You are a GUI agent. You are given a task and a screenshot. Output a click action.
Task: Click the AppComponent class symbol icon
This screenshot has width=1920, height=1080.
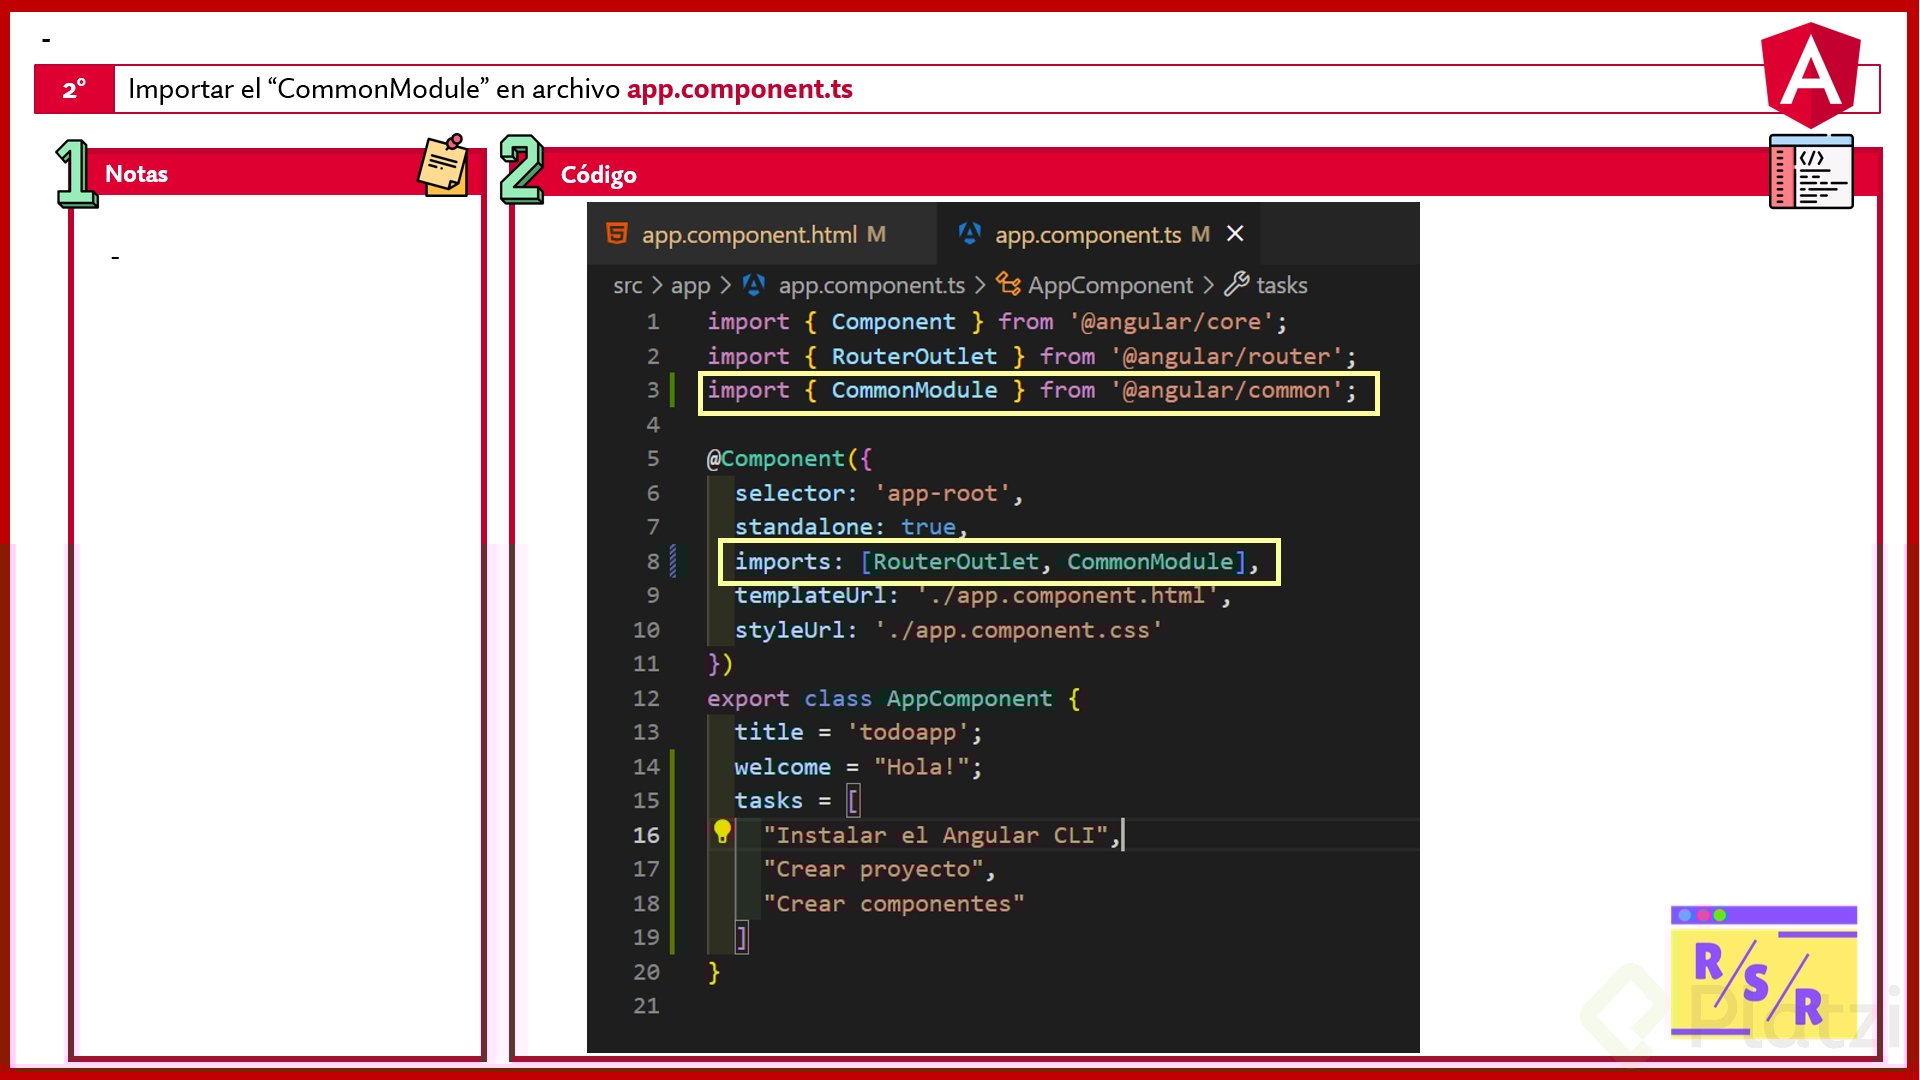pos(1008,285)
